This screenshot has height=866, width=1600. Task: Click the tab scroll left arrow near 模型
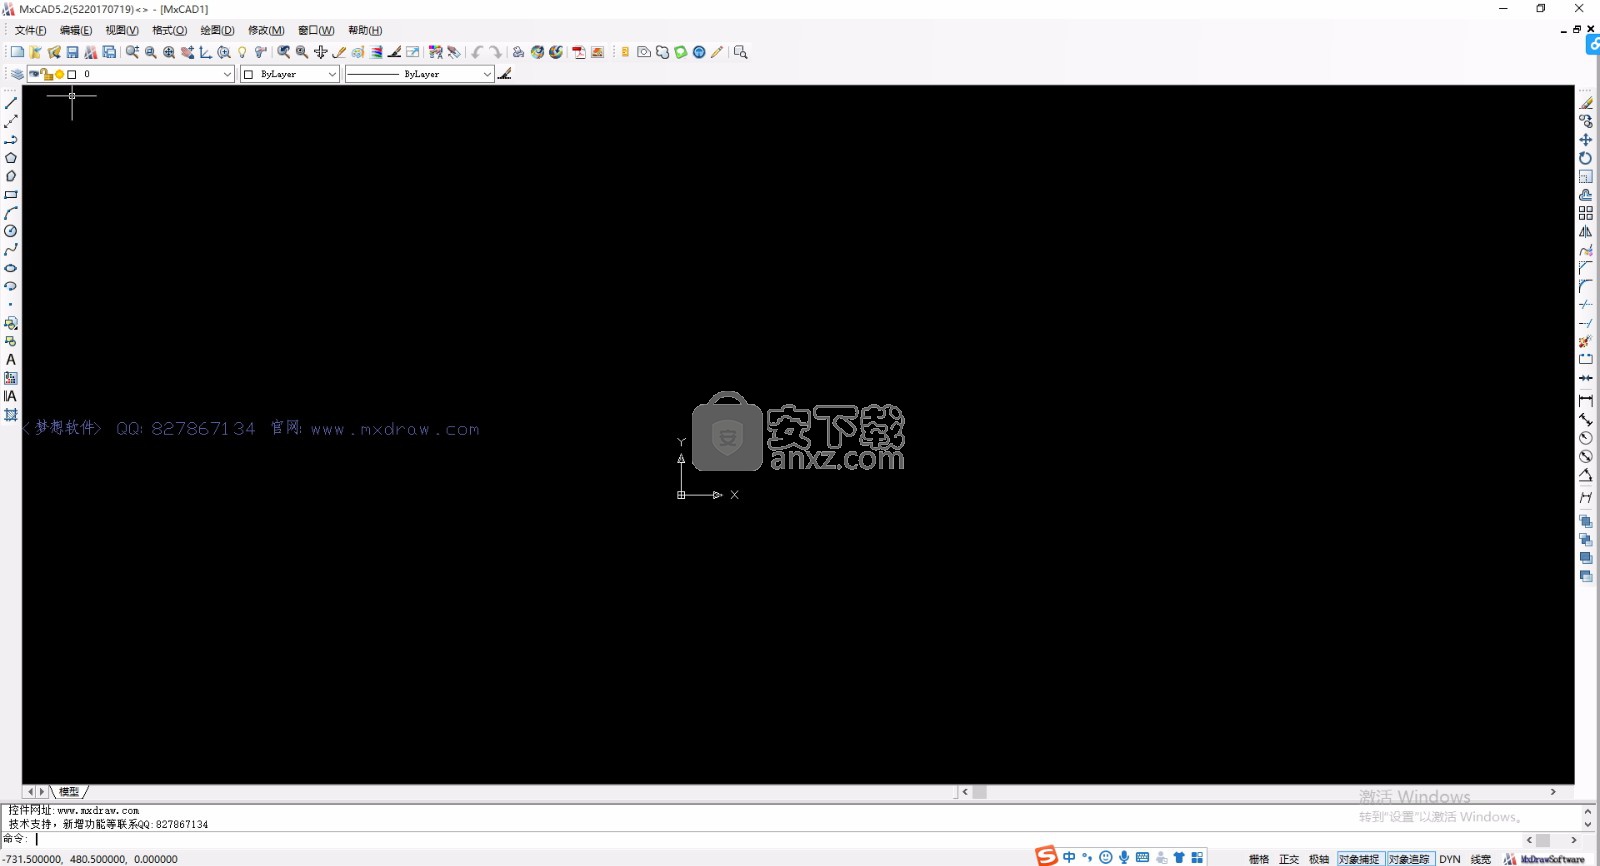[30, 792]
